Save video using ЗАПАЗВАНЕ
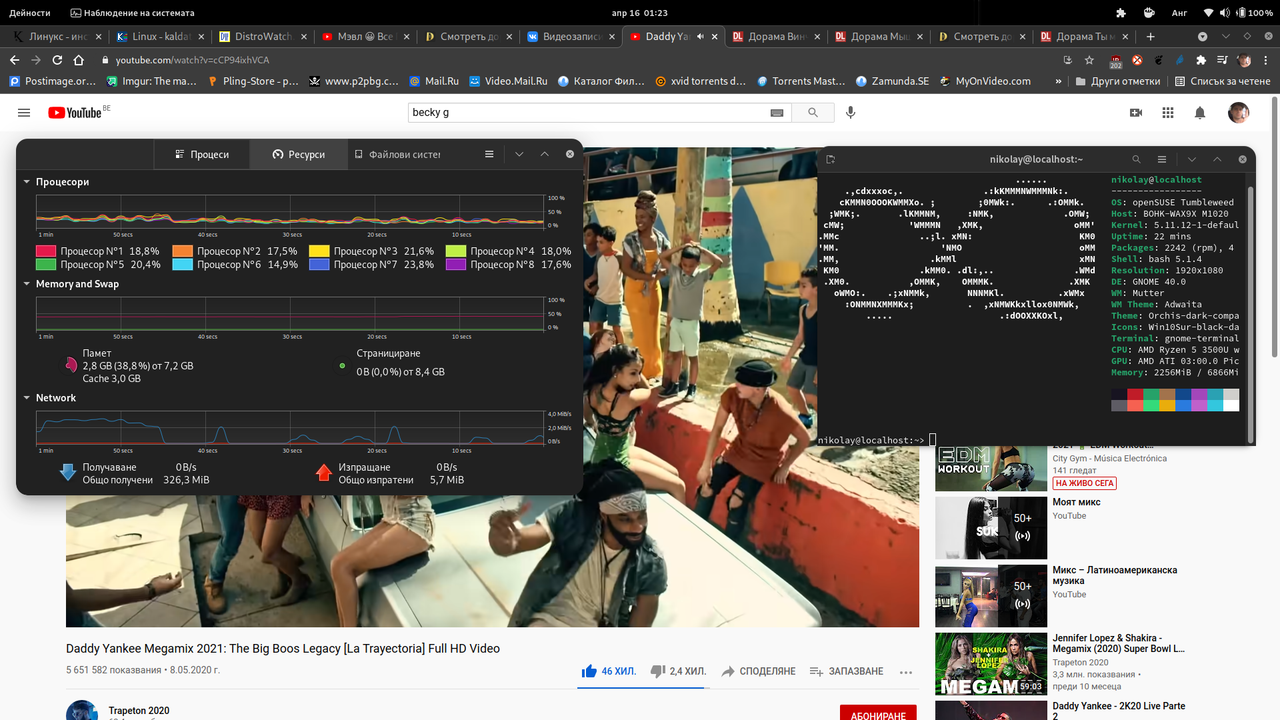1280x720 pixels. click(x=846, y=671)
